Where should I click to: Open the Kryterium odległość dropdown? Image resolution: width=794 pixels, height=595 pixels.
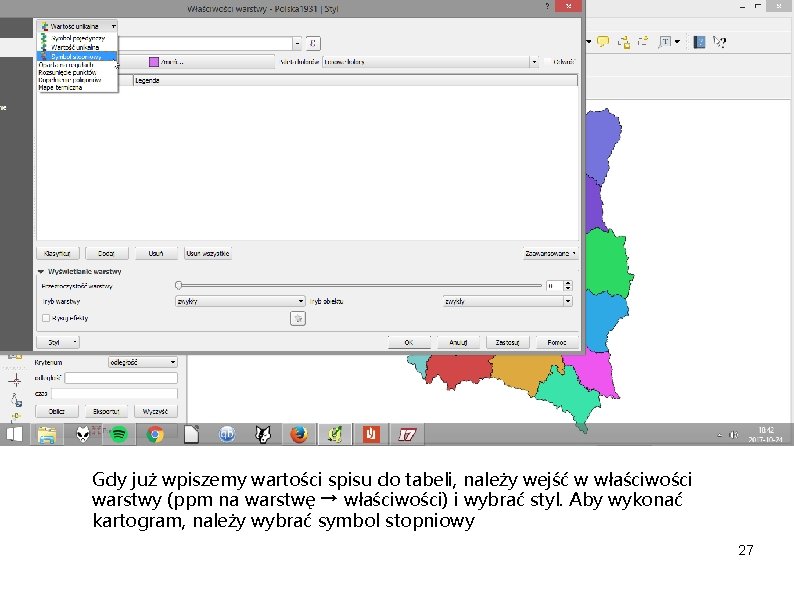coord(143,363)
